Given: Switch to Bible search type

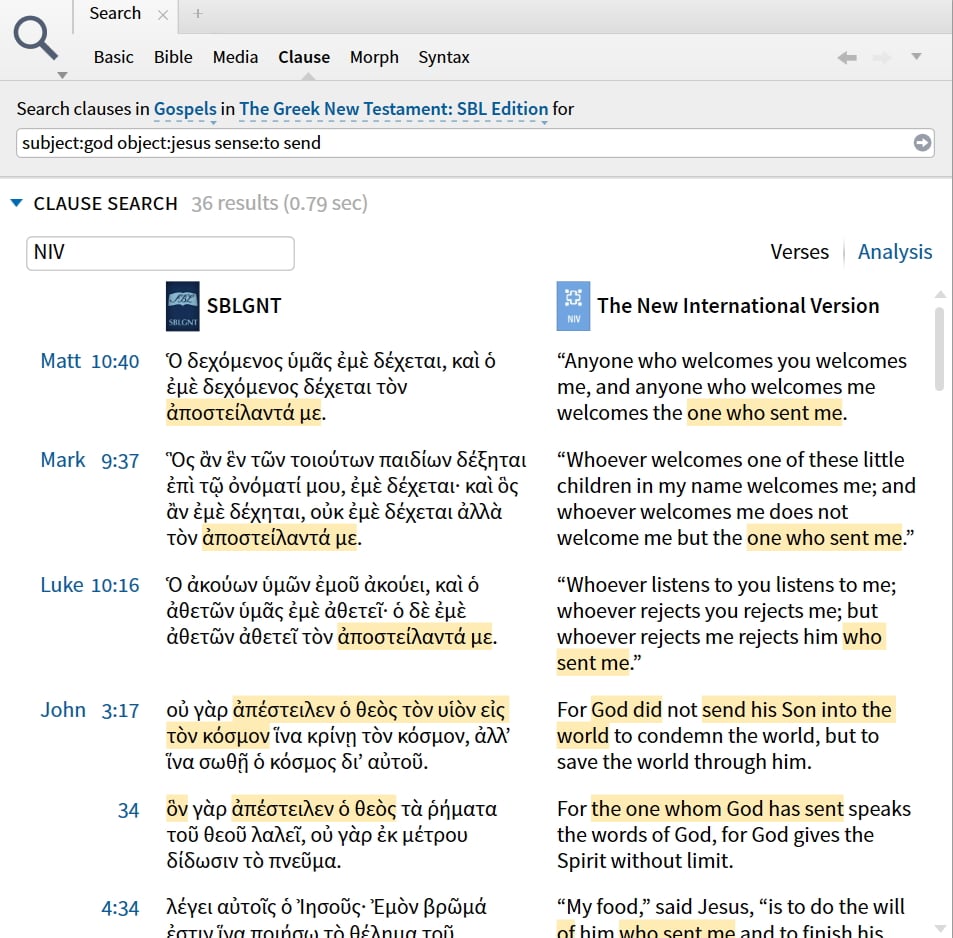Looking at the screenshot, I should coord(173,57).
